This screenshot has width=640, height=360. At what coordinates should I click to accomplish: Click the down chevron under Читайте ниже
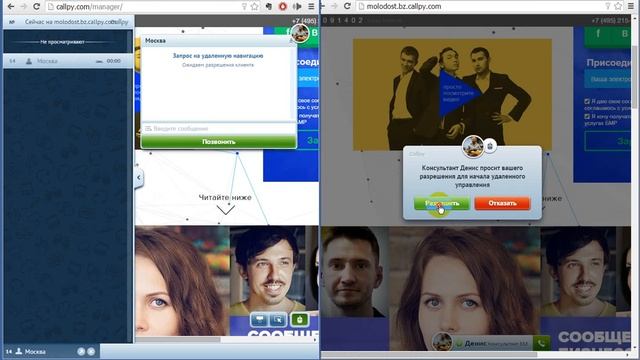[225, 210]
